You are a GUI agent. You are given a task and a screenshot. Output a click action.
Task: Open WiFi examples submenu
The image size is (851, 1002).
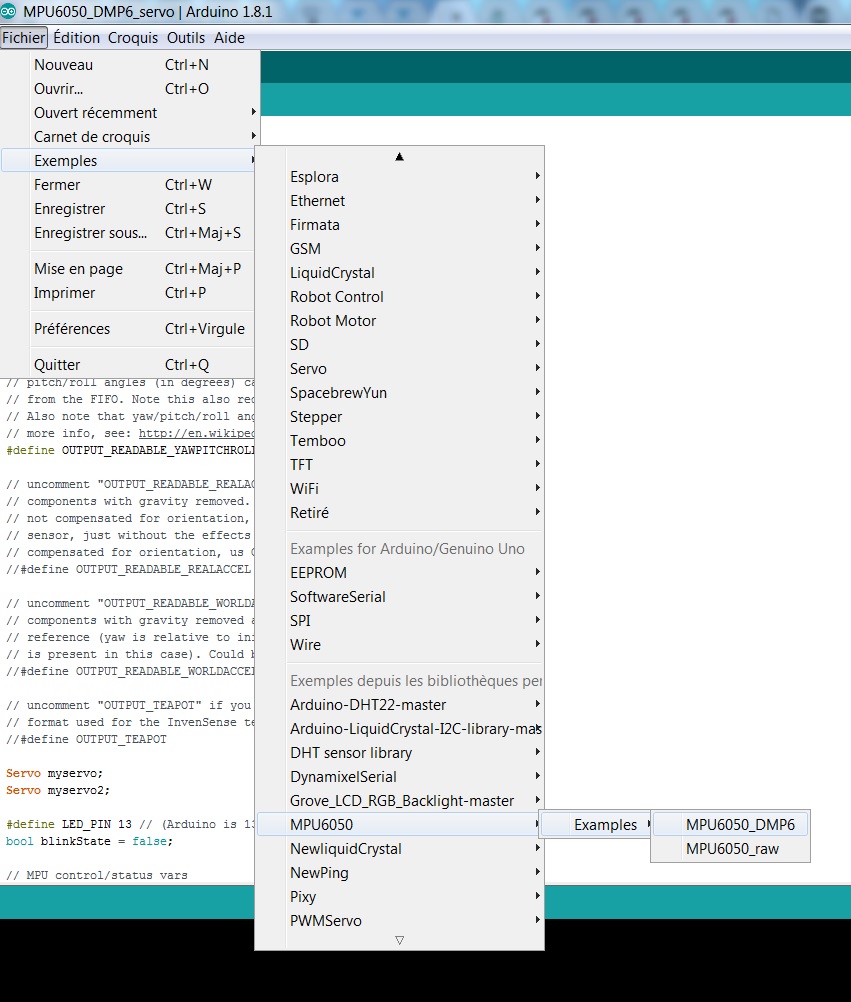tap(400, 488)
